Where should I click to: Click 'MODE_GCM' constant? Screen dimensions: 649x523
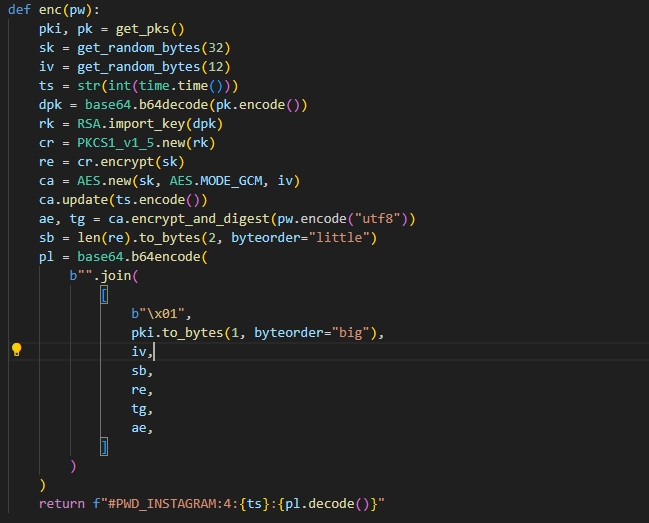tap(231, 181)
